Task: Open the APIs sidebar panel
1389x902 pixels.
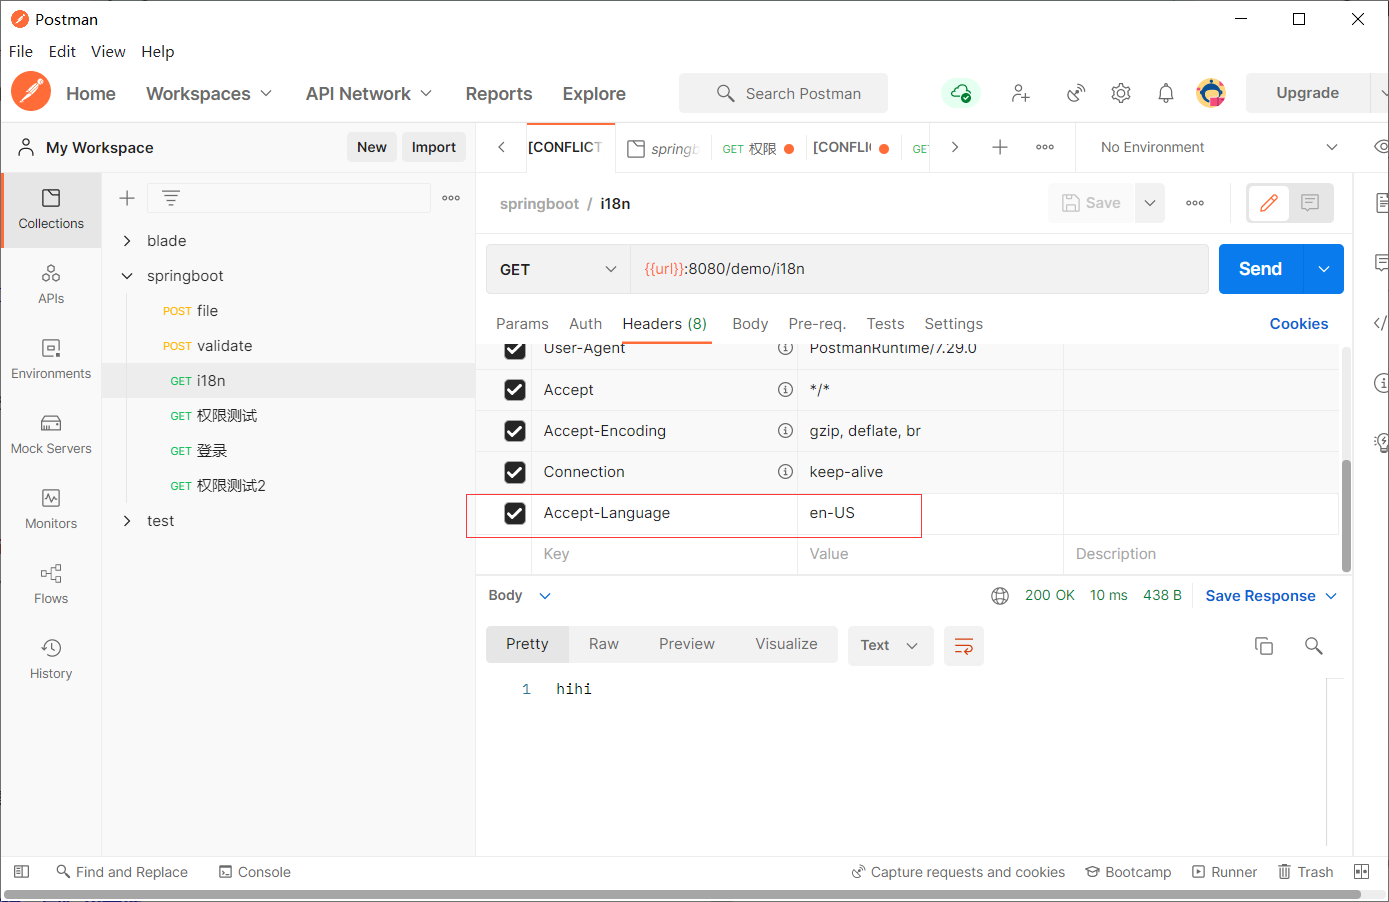Action: click(51, 285)
